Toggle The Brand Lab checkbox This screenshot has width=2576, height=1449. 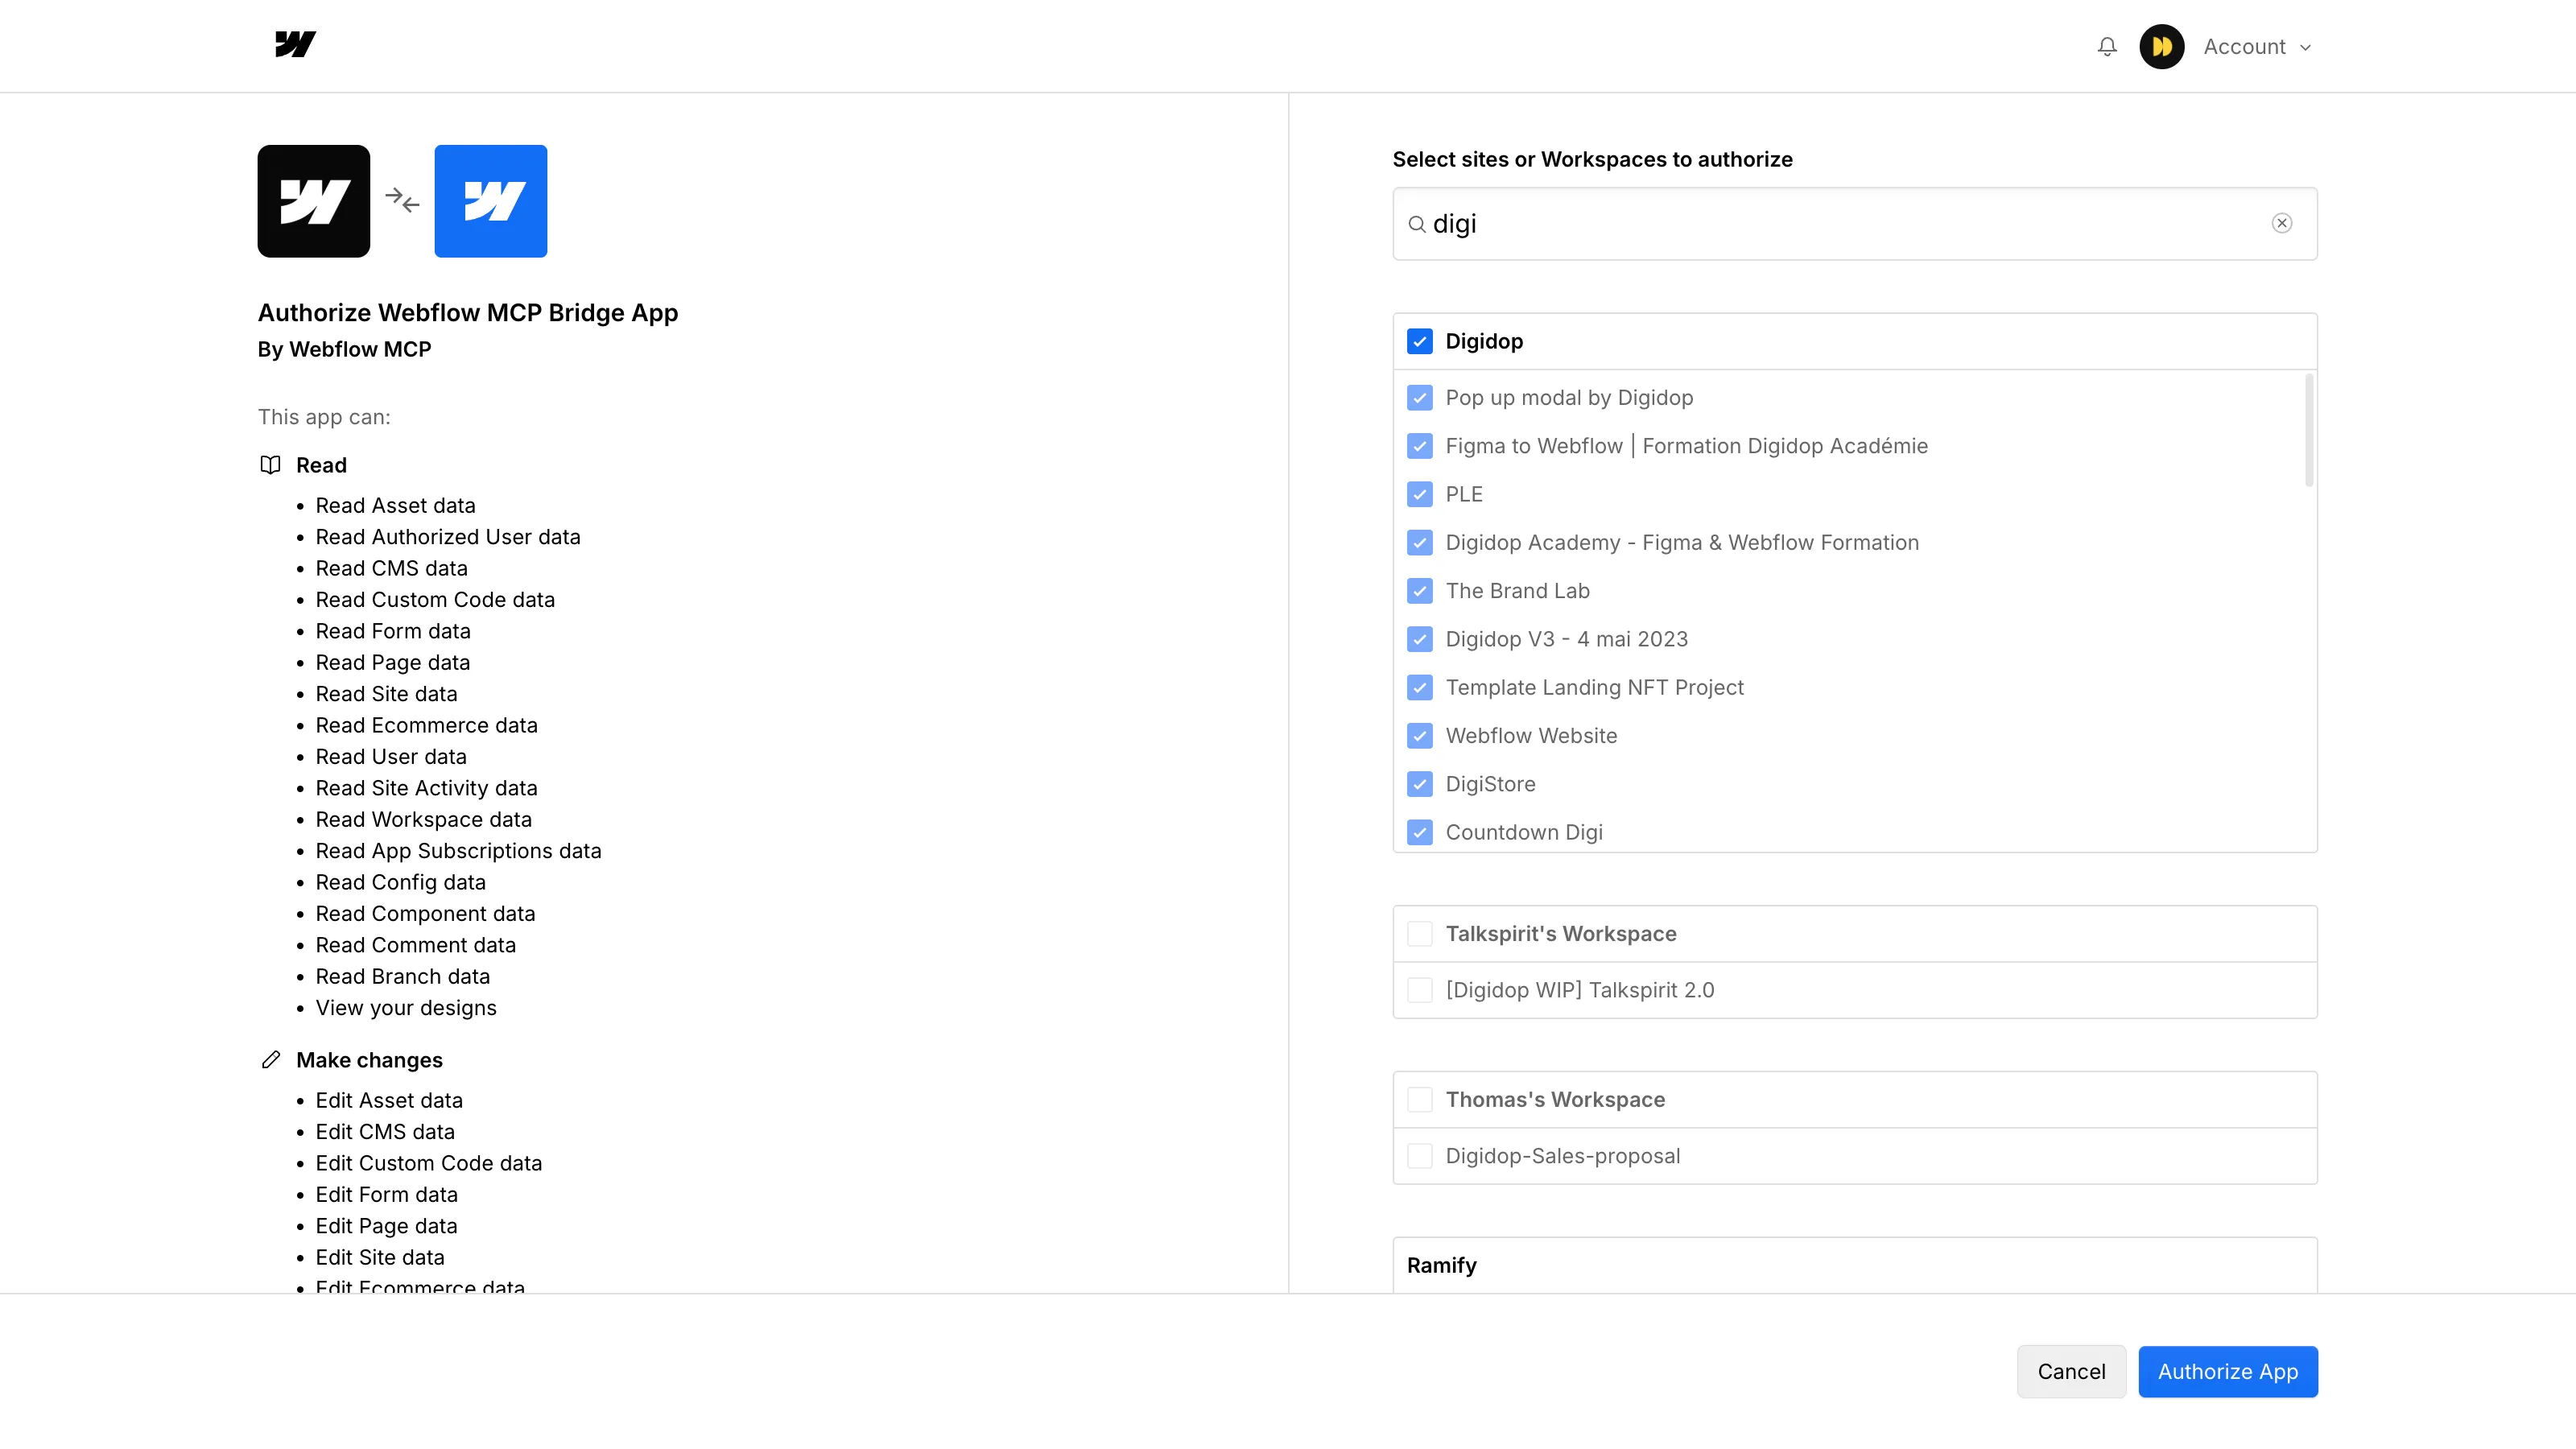1420,591
